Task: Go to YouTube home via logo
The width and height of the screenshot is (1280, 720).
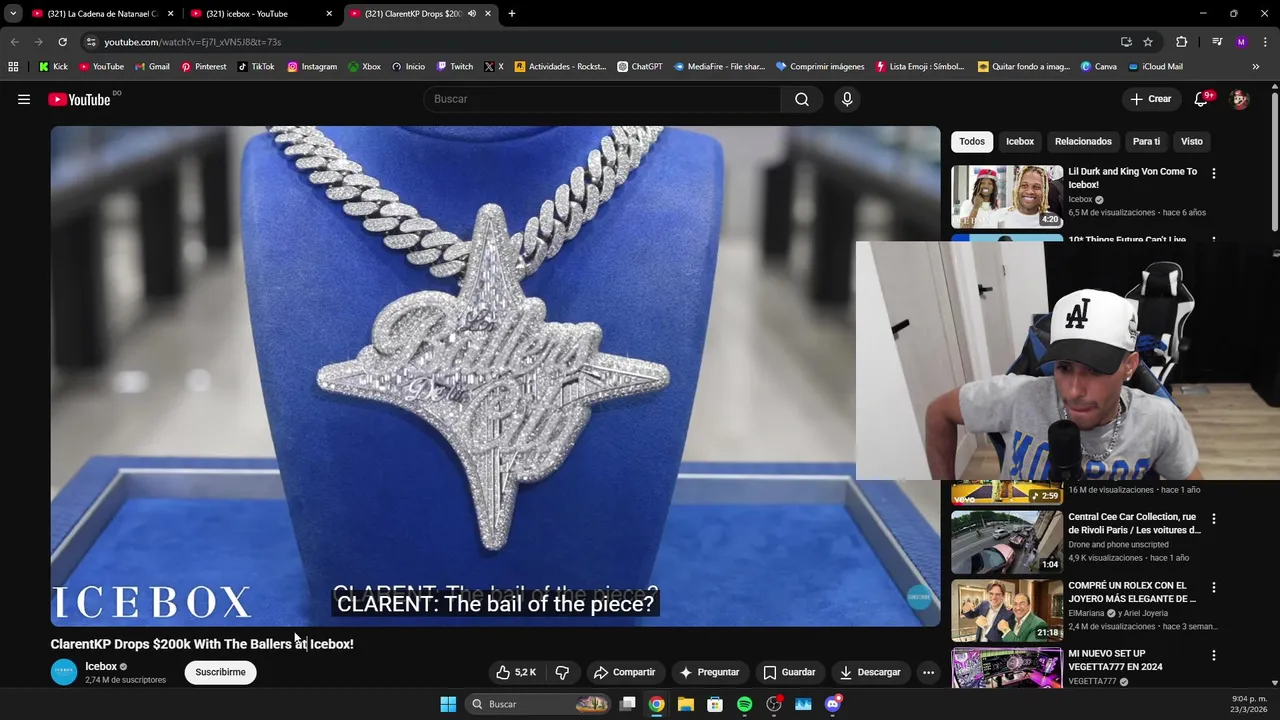Action: click(x=79, y=99)
